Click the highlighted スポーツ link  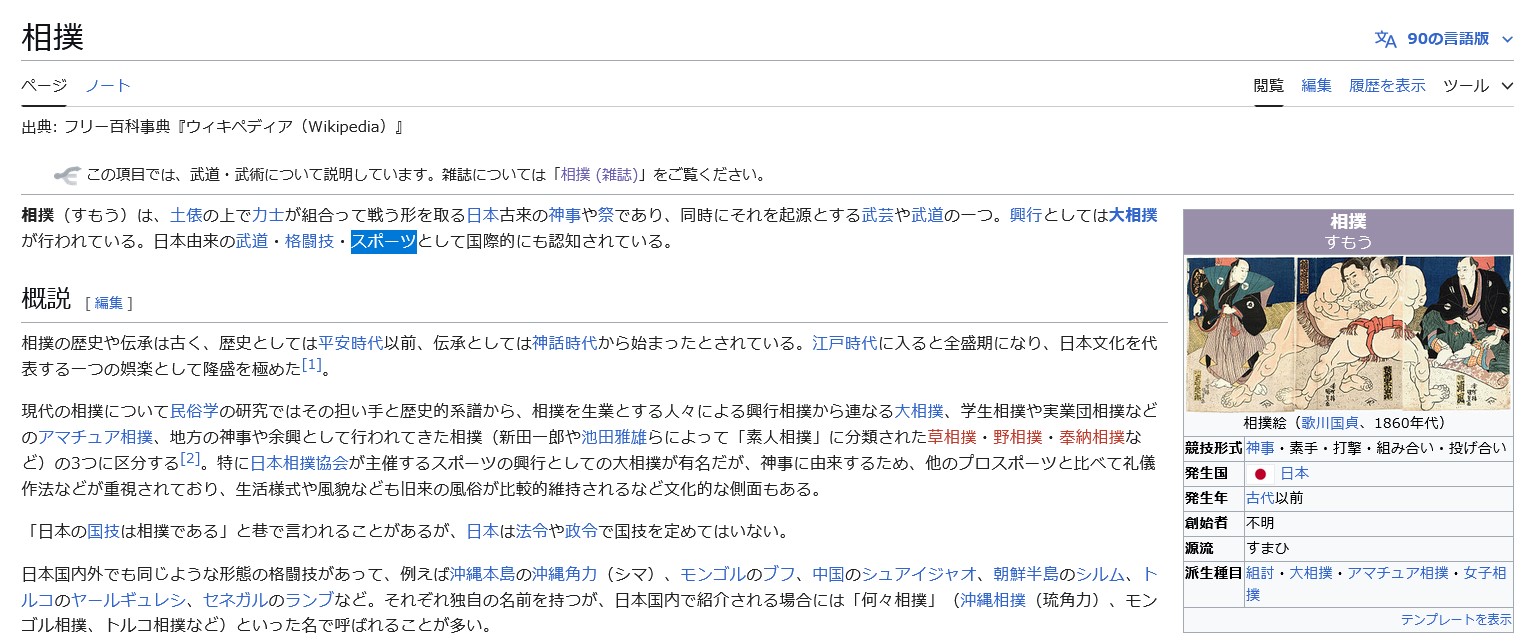[x=383, y=241]
